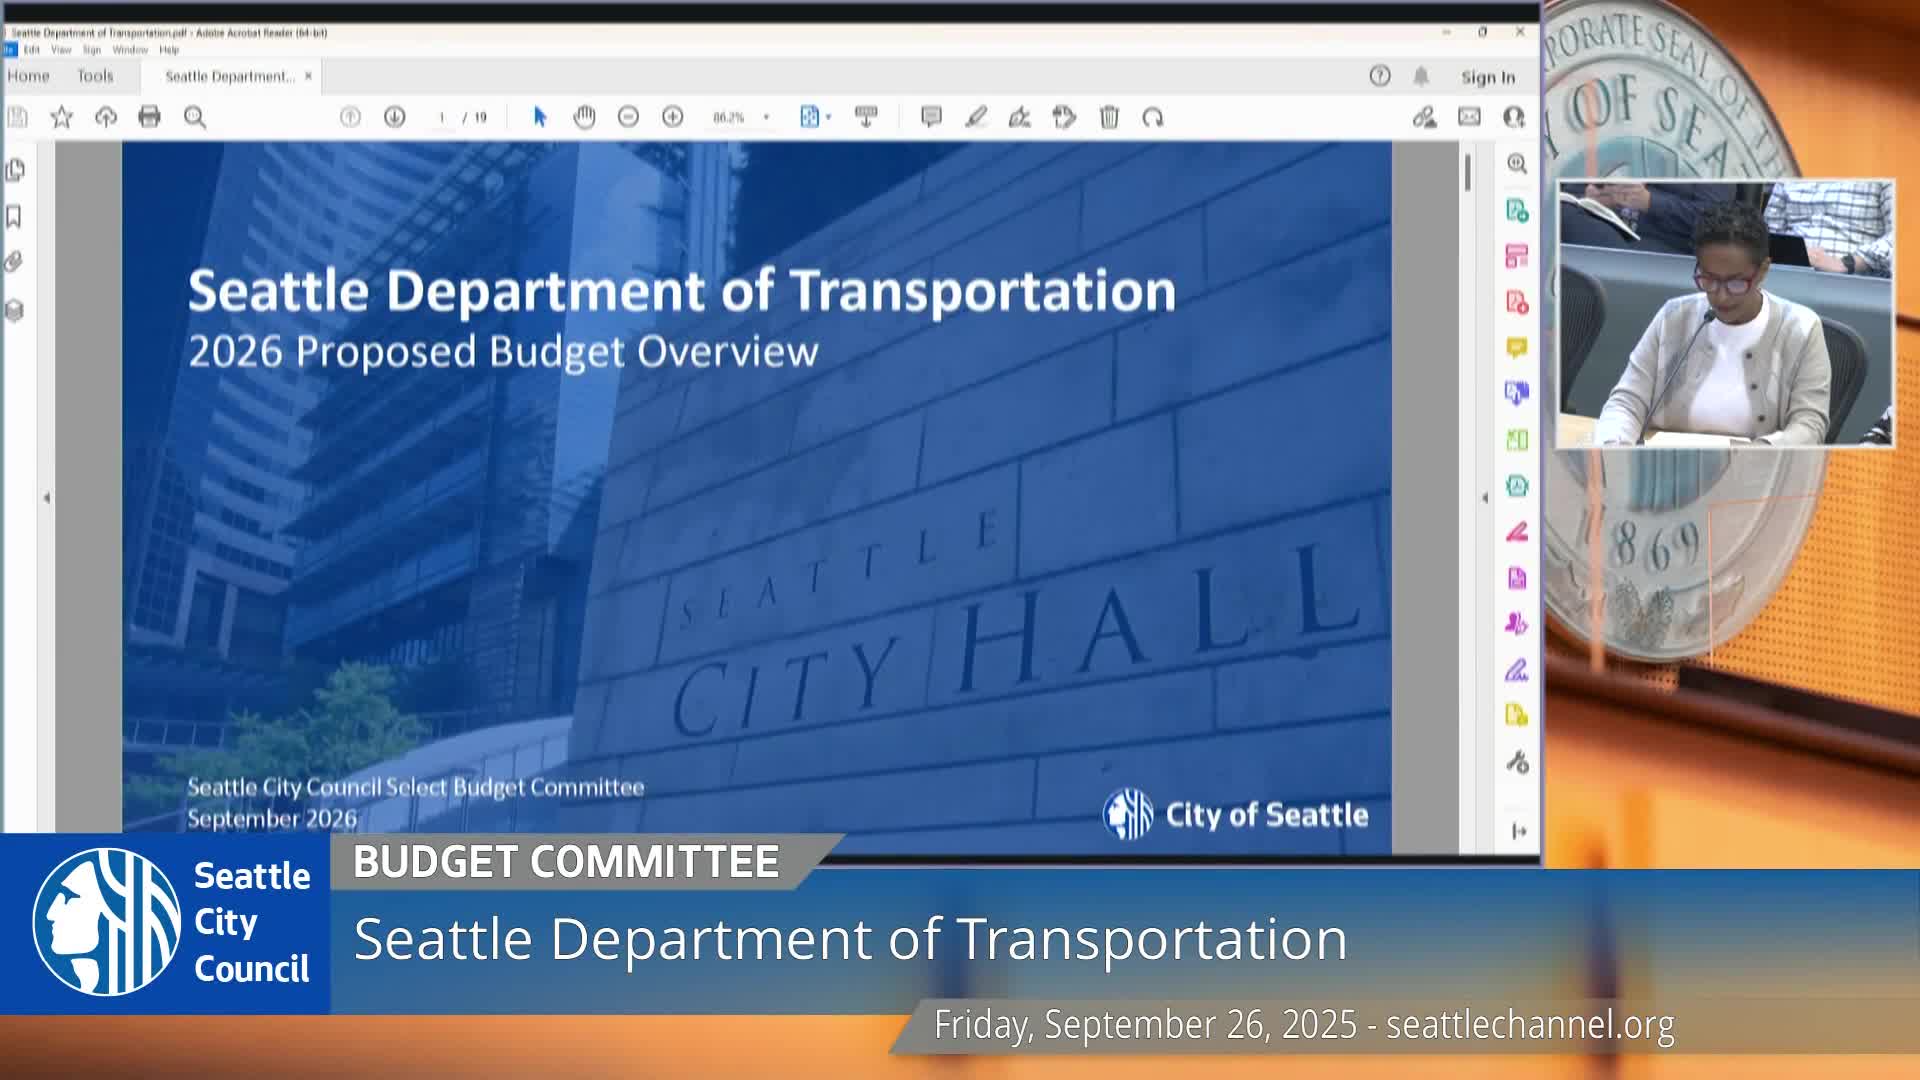Viewport: 1920px width, 1080px height.
Task: Toggle the Bookmarks panel
Action: click(x=14, y=218)
